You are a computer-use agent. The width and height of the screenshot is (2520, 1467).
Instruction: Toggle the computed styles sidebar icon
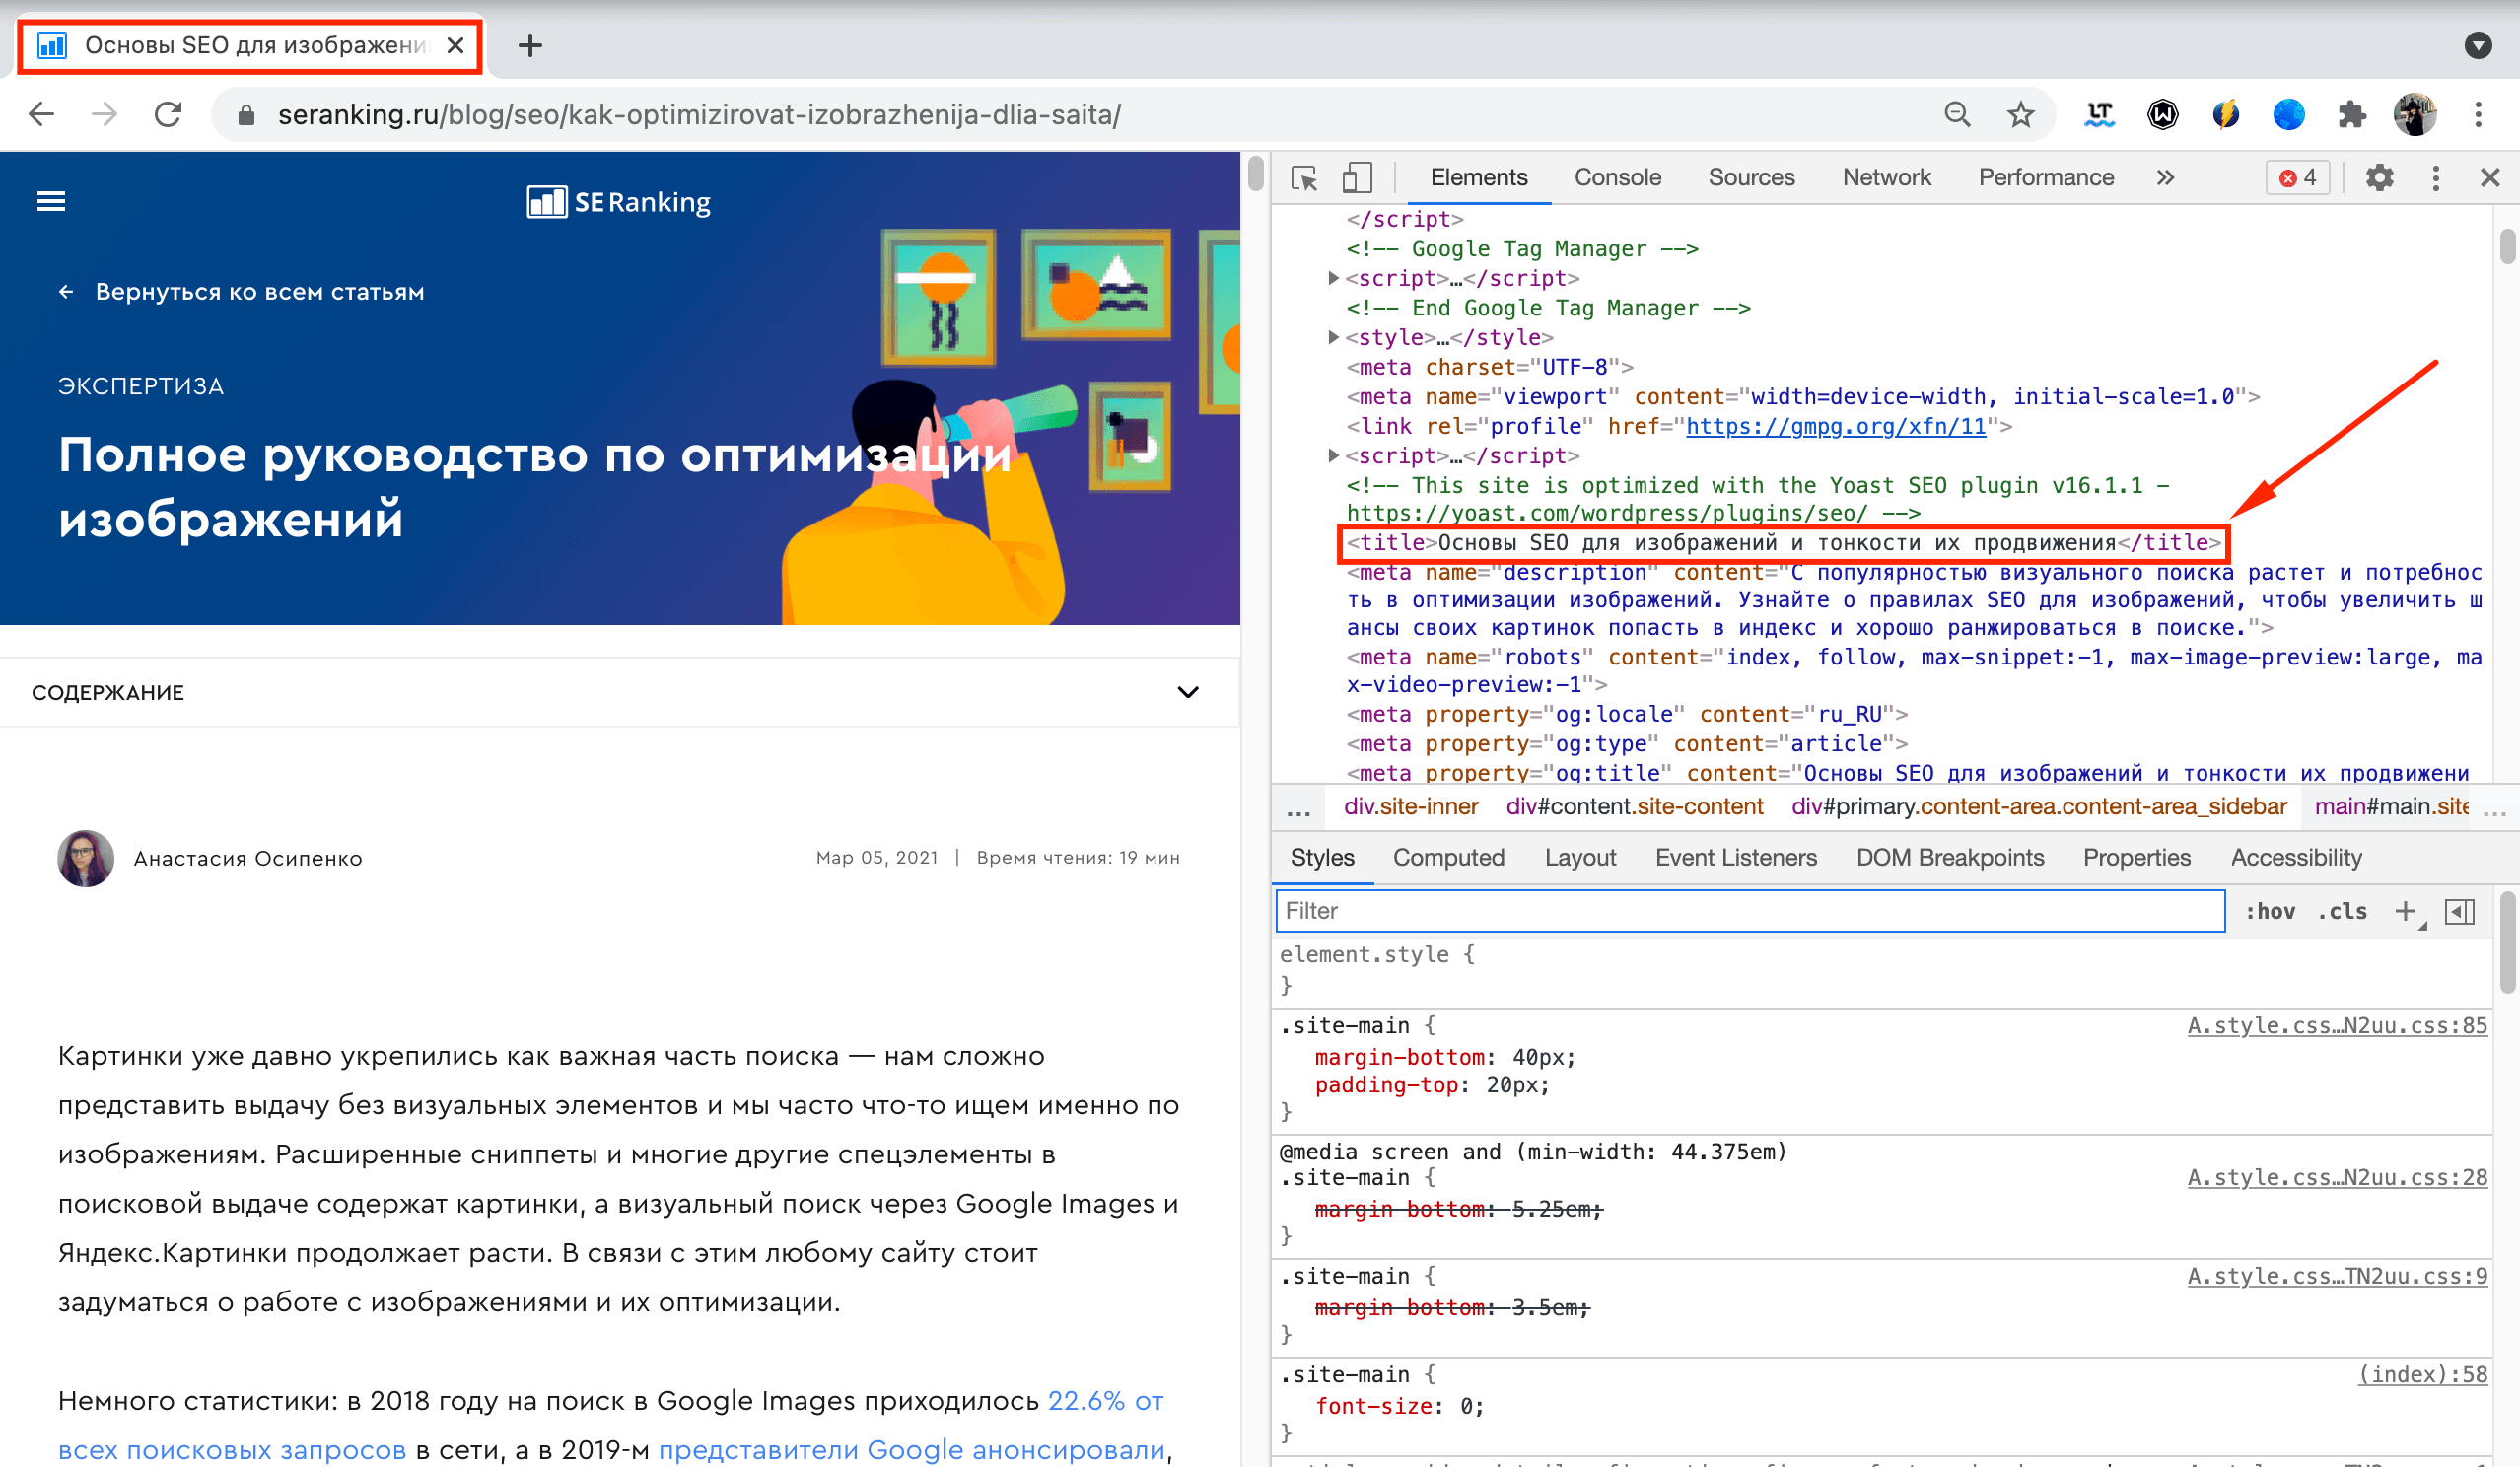click(x=2459, y=911)
